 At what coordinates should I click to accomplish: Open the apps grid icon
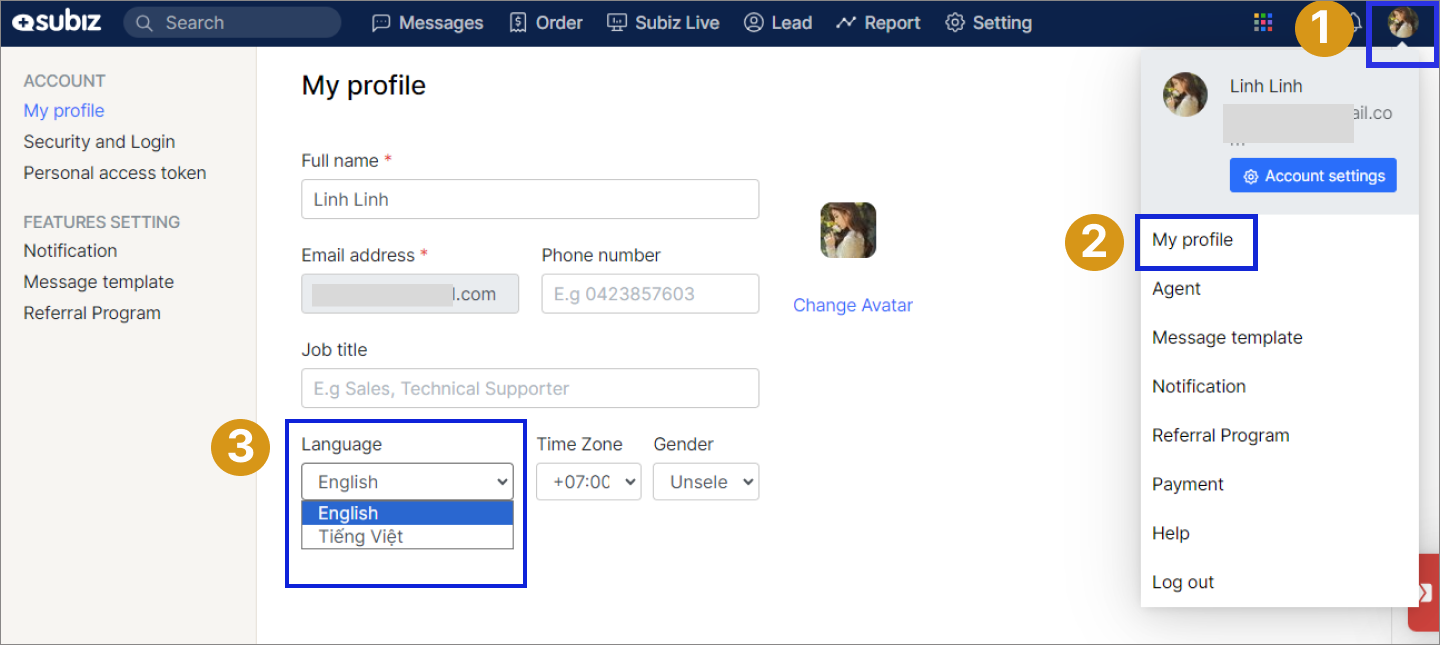coord(1263,23)
